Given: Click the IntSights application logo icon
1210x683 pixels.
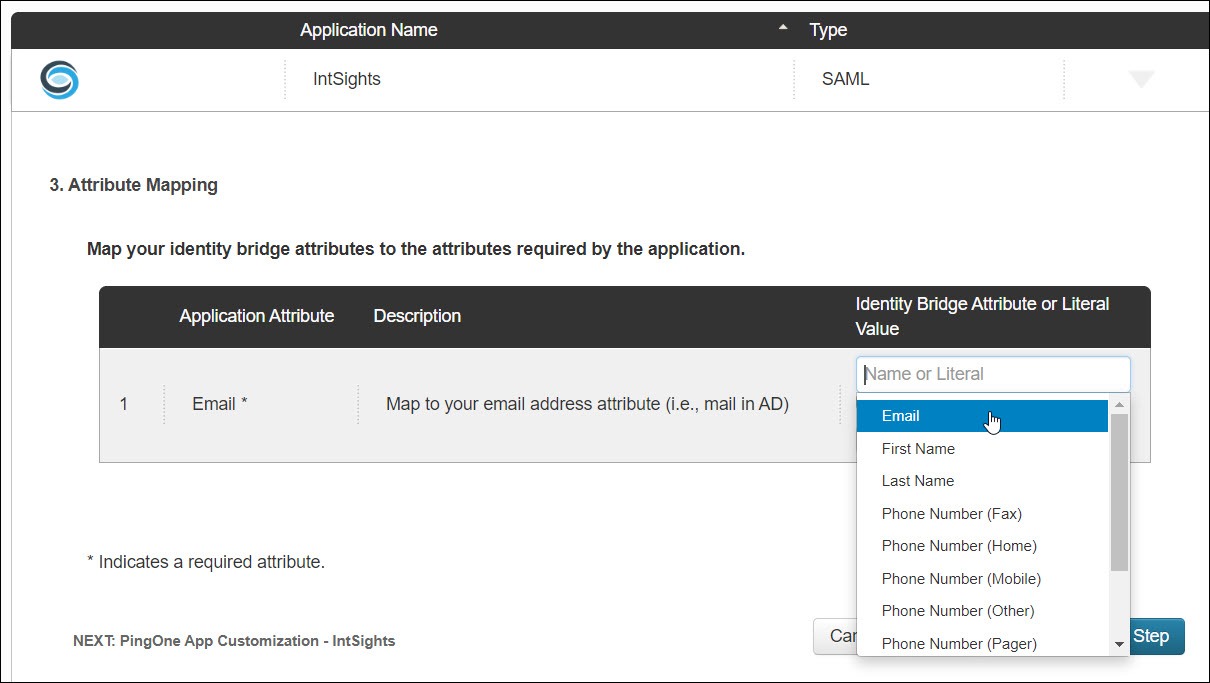Looking at the screenshot, I should pos(59,80).
